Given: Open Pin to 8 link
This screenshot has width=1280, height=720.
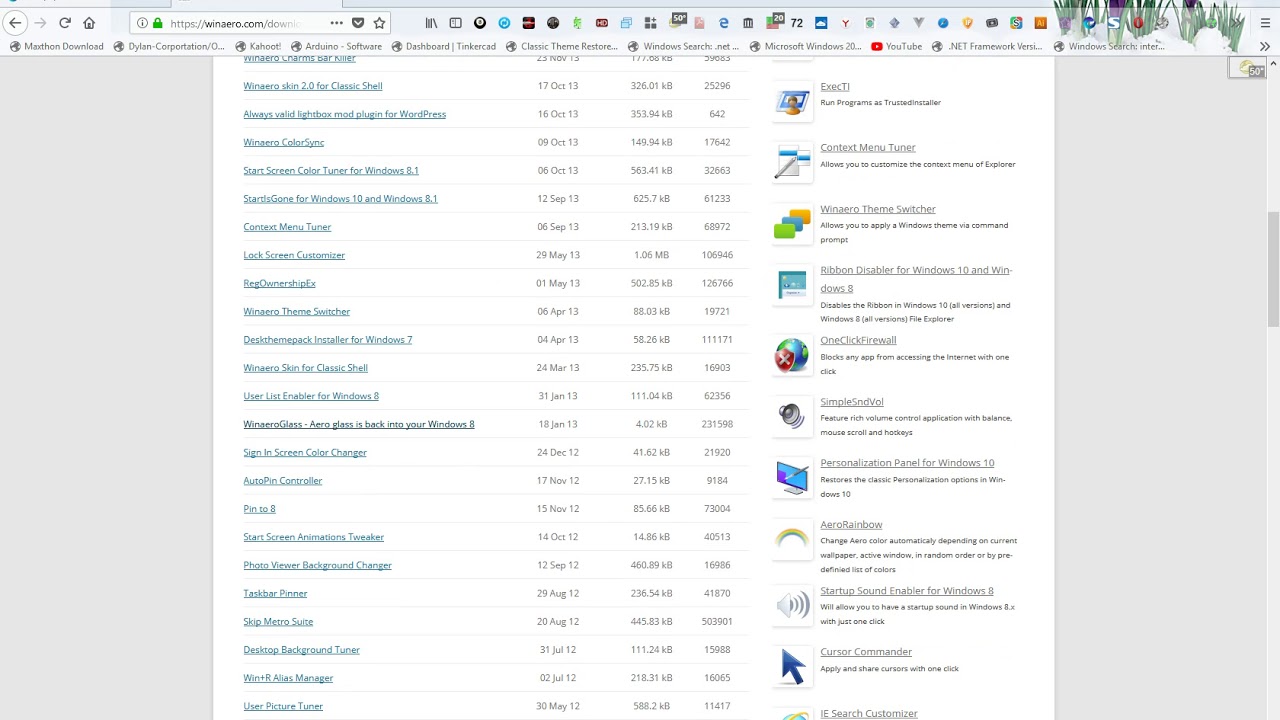Looking at the screenshot, I should pyautogui.click(x=259, y=508).
